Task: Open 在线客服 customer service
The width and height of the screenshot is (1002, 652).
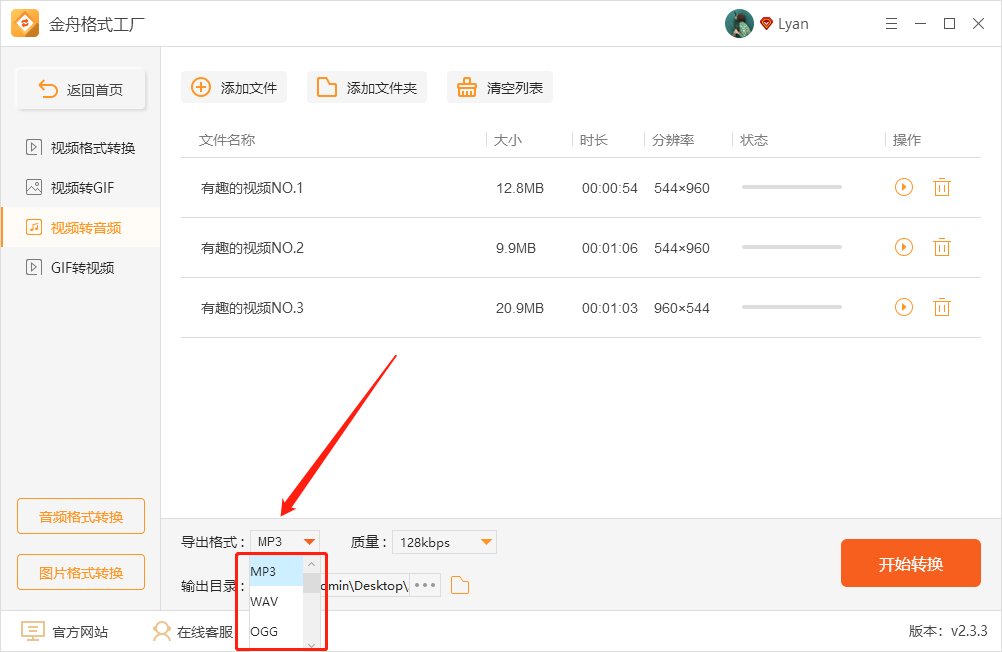Action: (x=160, y=631)
